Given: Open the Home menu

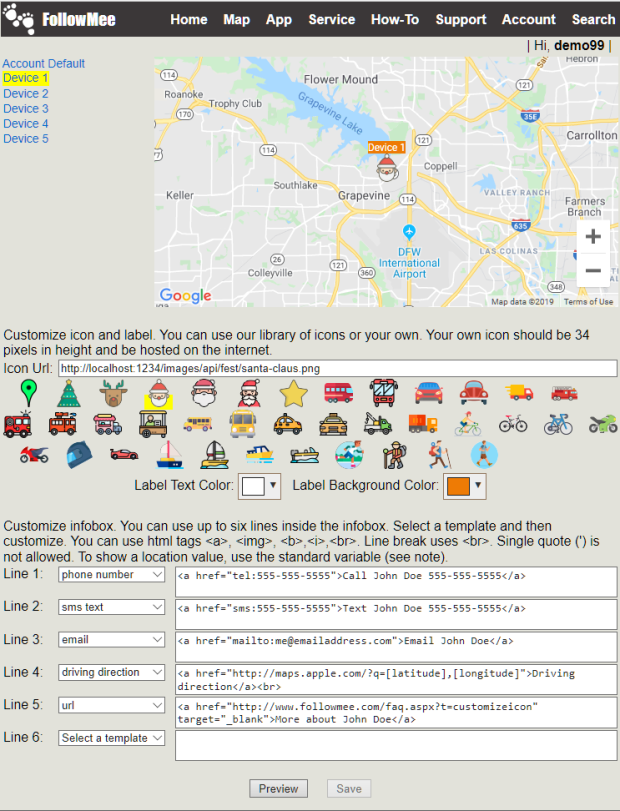Looking at the screenshot, I should click(189, 20).
